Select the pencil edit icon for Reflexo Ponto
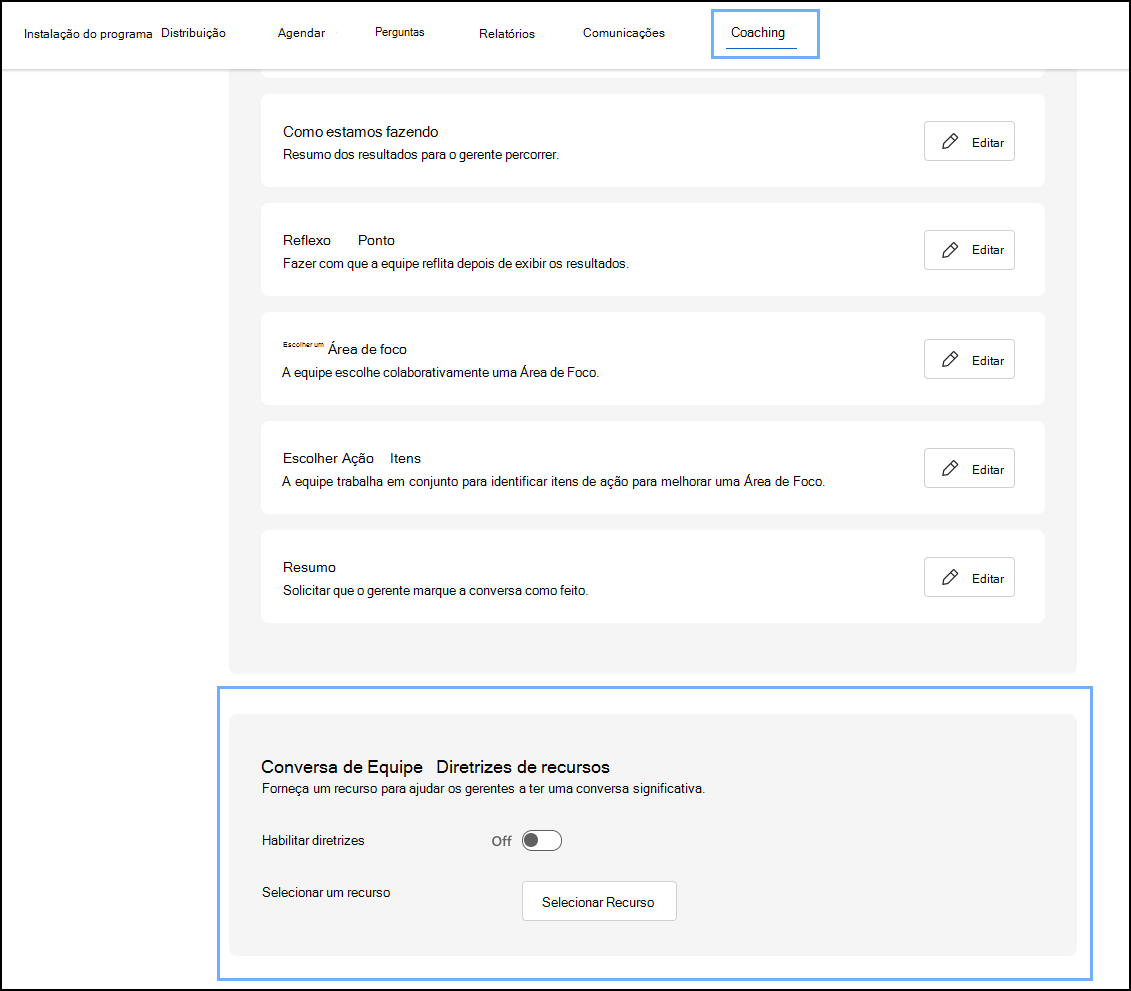This screenshot has width=1131, height=991. pyautogui.click(x=948, y=249)
